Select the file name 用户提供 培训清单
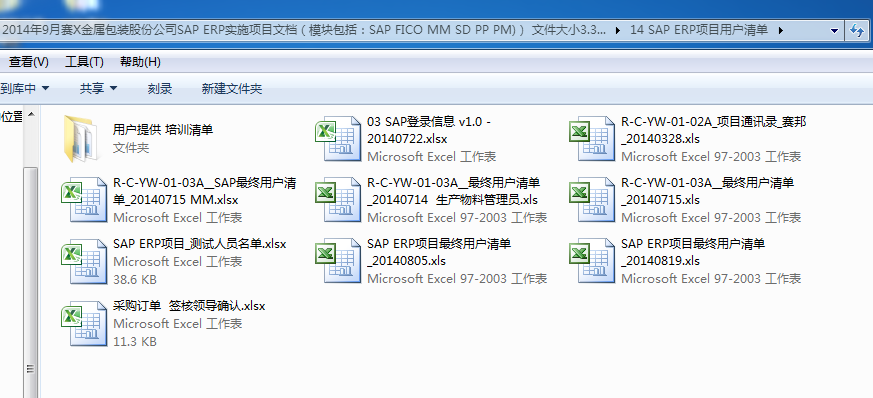This screenshot has height=398, width=873. tap(163, 130)
